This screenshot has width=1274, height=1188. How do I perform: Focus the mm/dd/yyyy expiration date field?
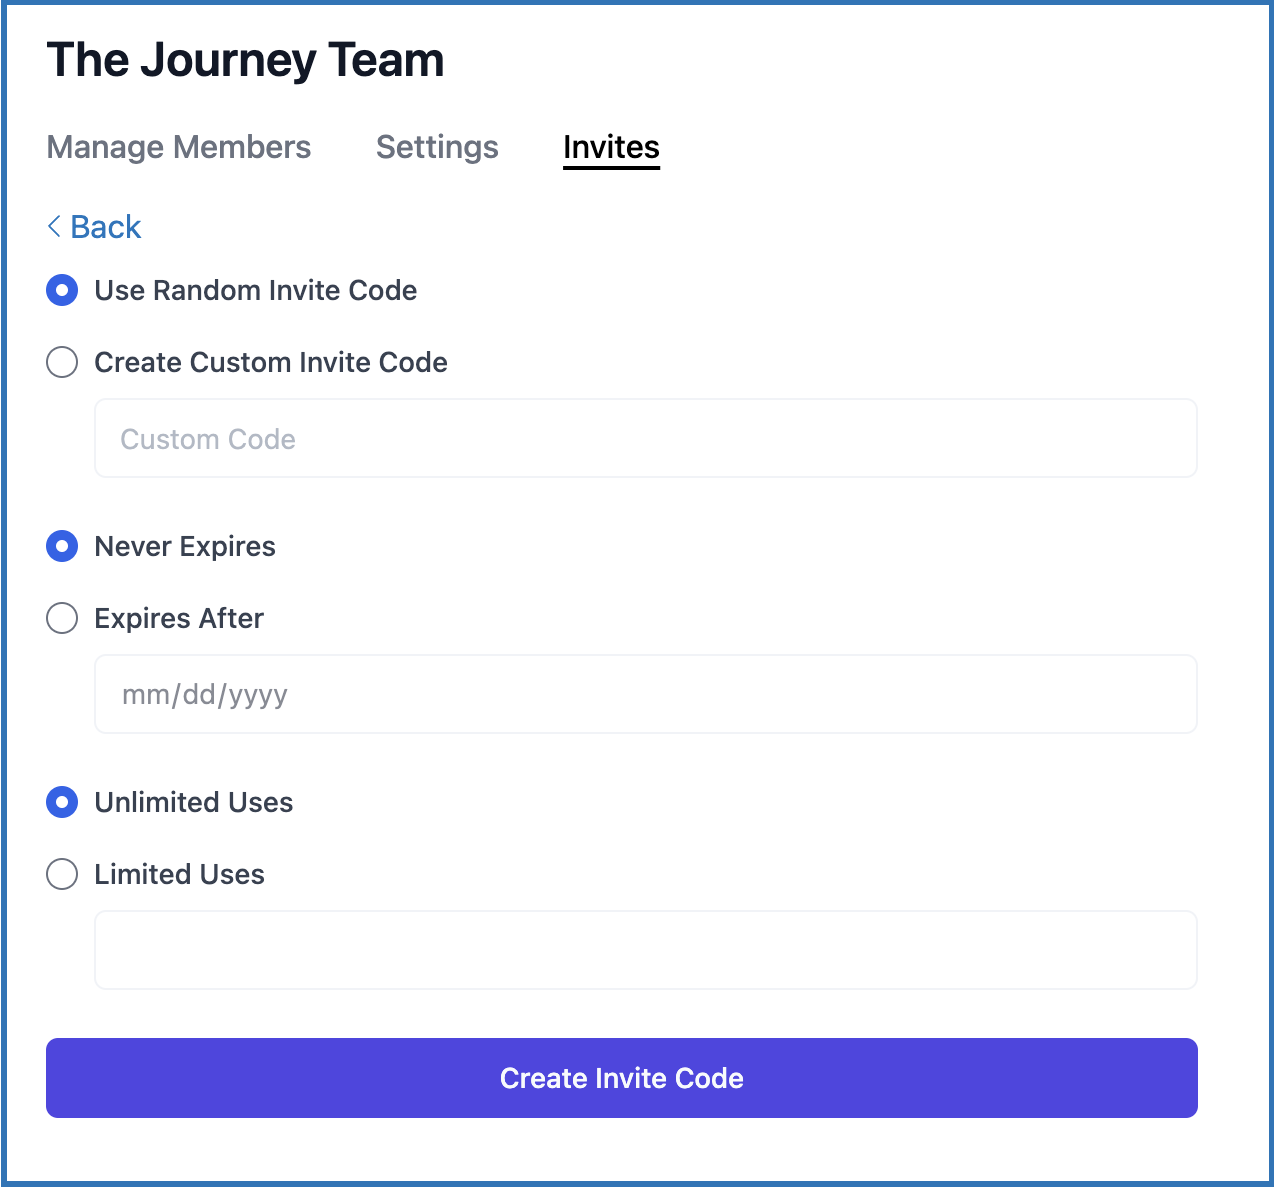pos(645,695)
